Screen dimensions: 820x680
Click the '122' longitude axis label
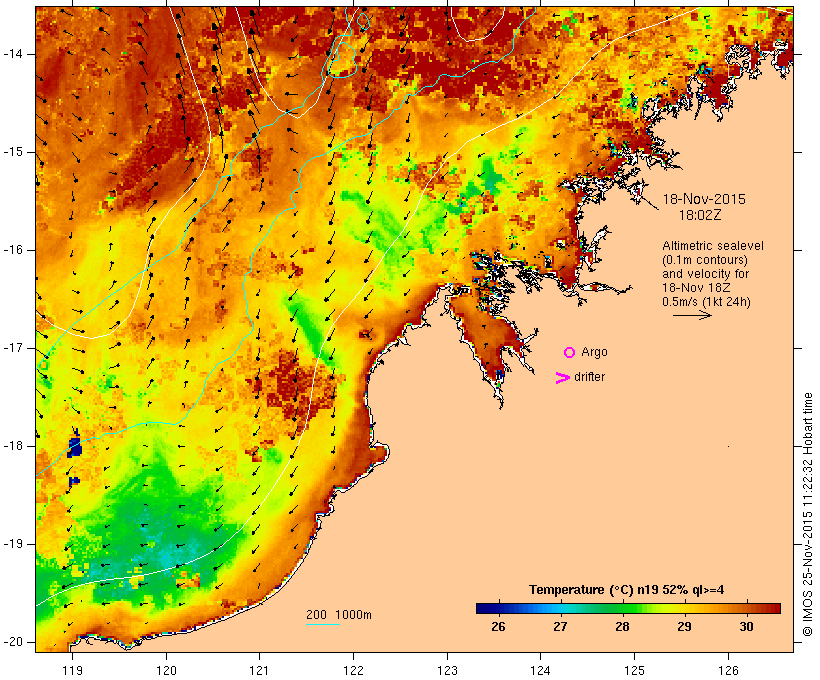pos(354,670)
